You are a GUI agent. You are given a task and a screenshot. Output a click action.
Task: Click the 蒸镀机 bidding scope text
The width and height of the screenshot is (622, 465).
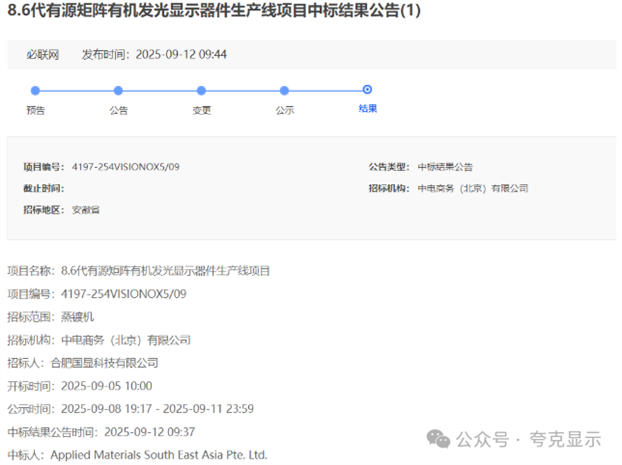coord(78,317)
